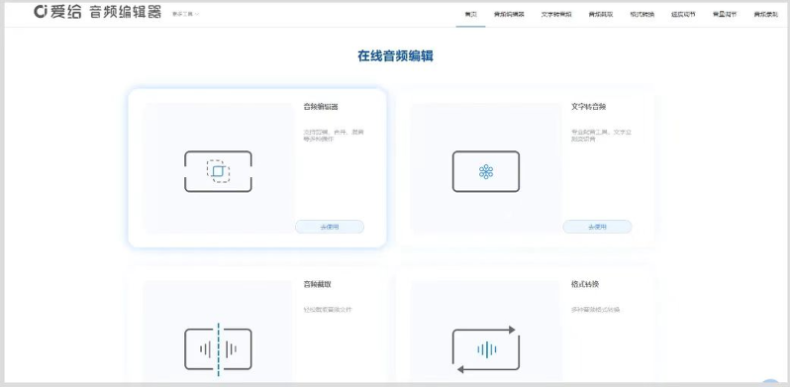Switch to the 音频截取 navigation tab
This screenshot has width=790, height=387.
coord(601,15)
